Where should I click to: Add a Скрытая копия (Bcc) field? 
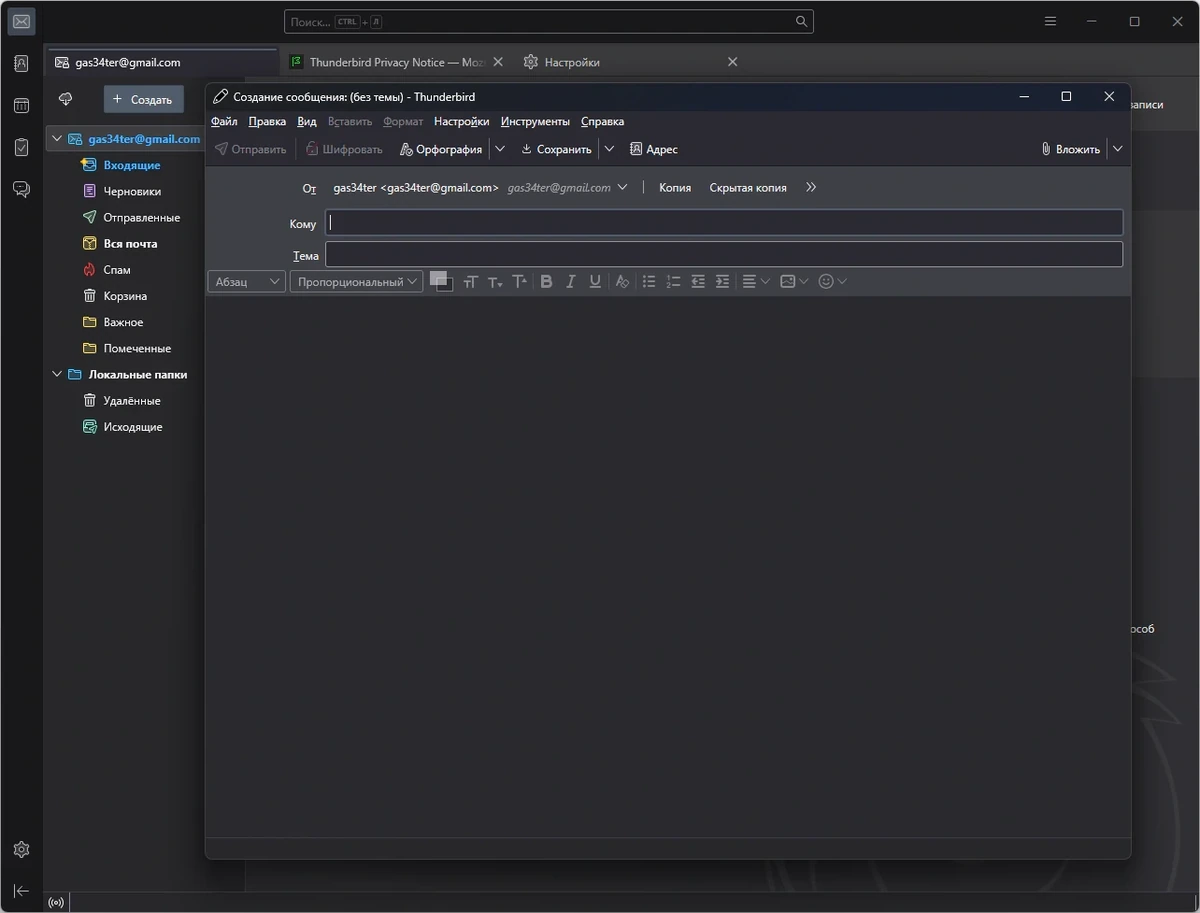pyautogui.click(x=748, y=188)
